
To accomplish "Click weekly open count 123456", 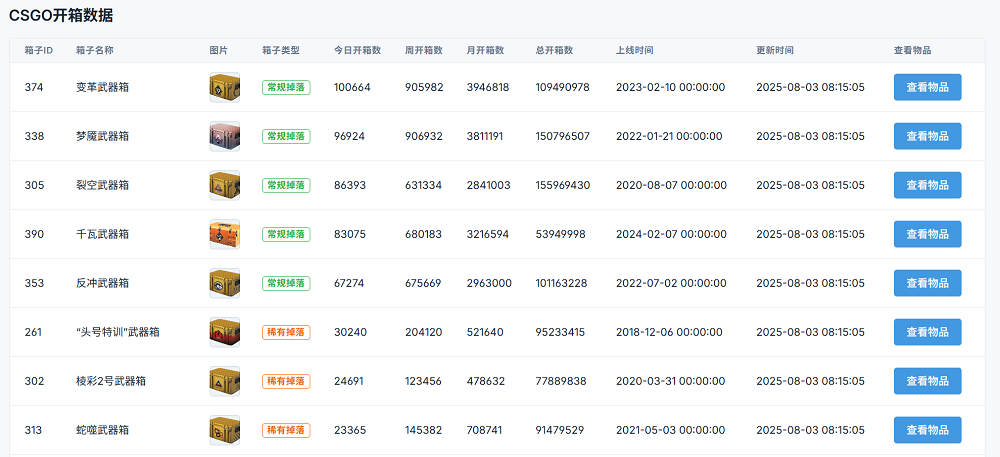I will 423,381.
